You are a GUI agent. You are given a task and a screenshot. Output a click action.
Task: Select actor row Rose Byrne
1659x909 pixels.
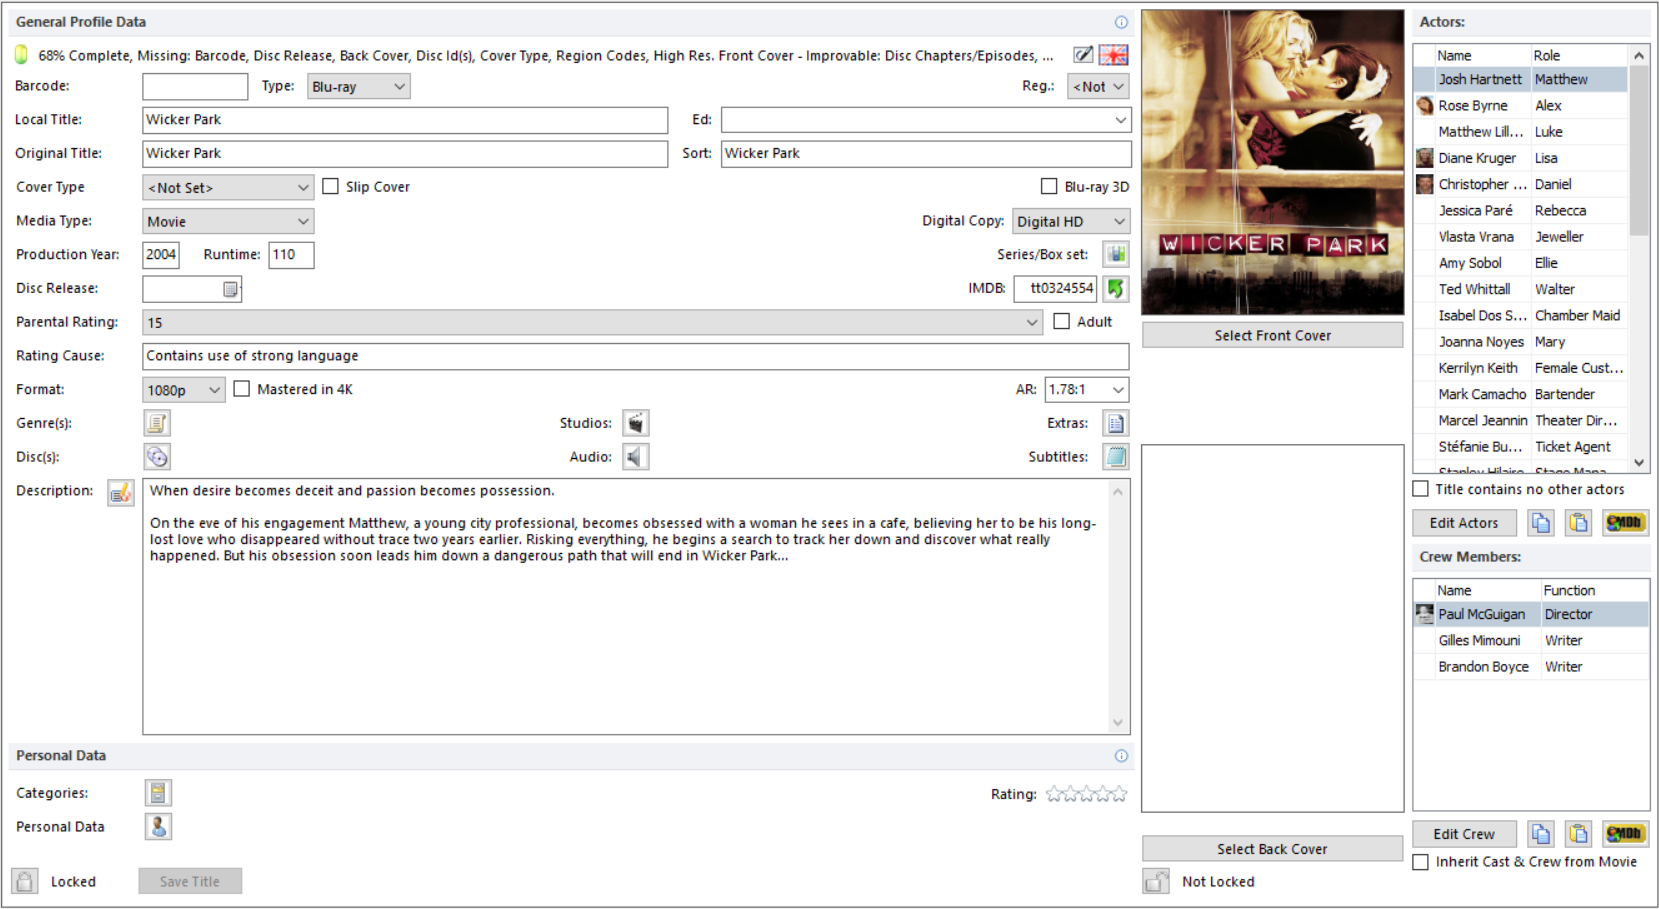1521,105
